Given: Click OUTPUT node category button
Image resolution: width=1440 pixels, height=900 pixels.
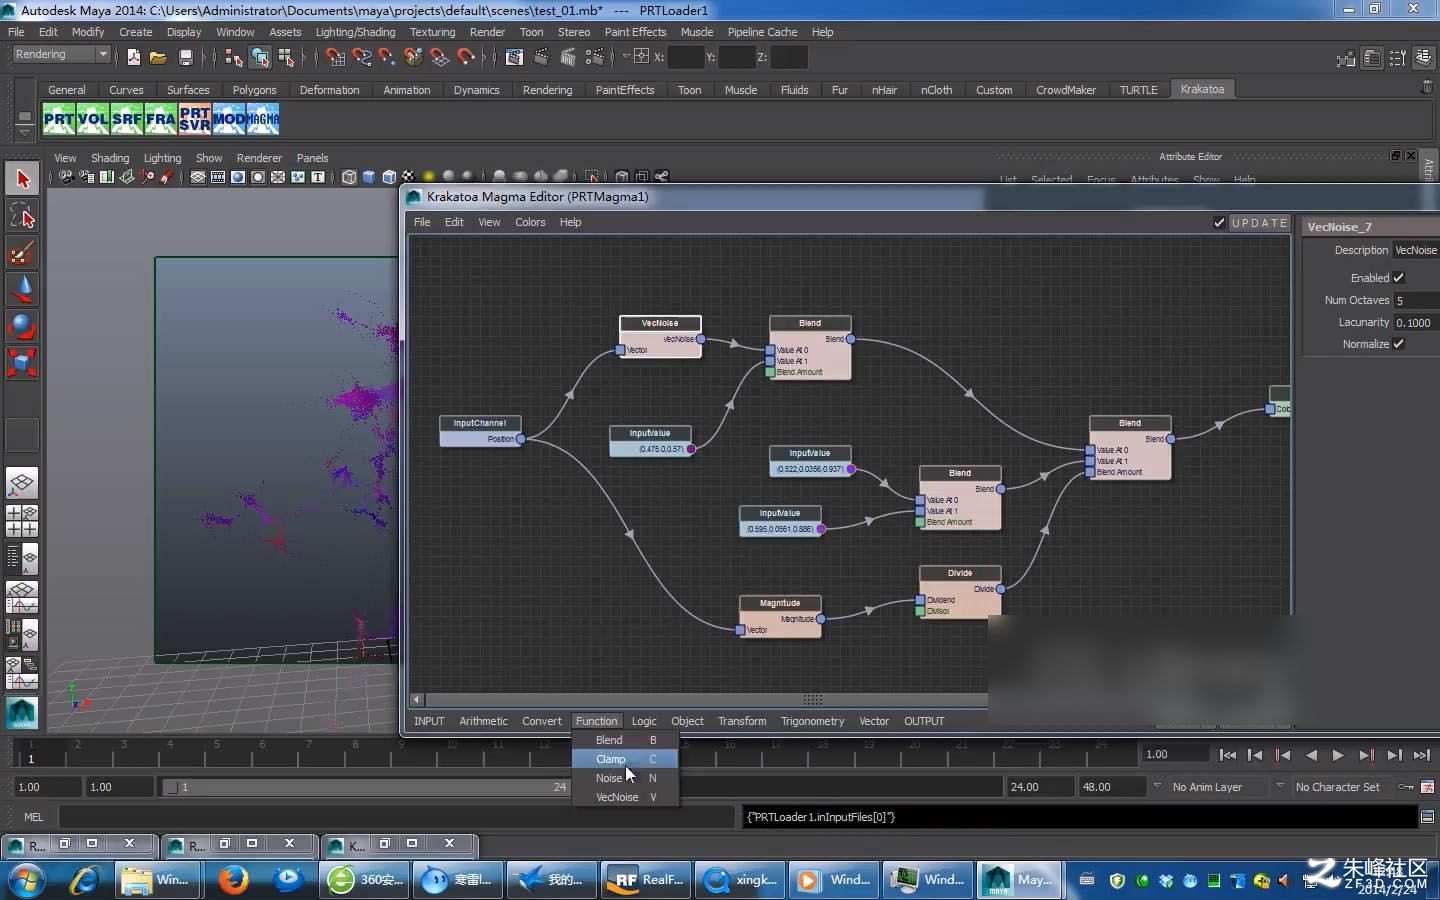Looking at the screenshot, I should [x=924, y=721].
